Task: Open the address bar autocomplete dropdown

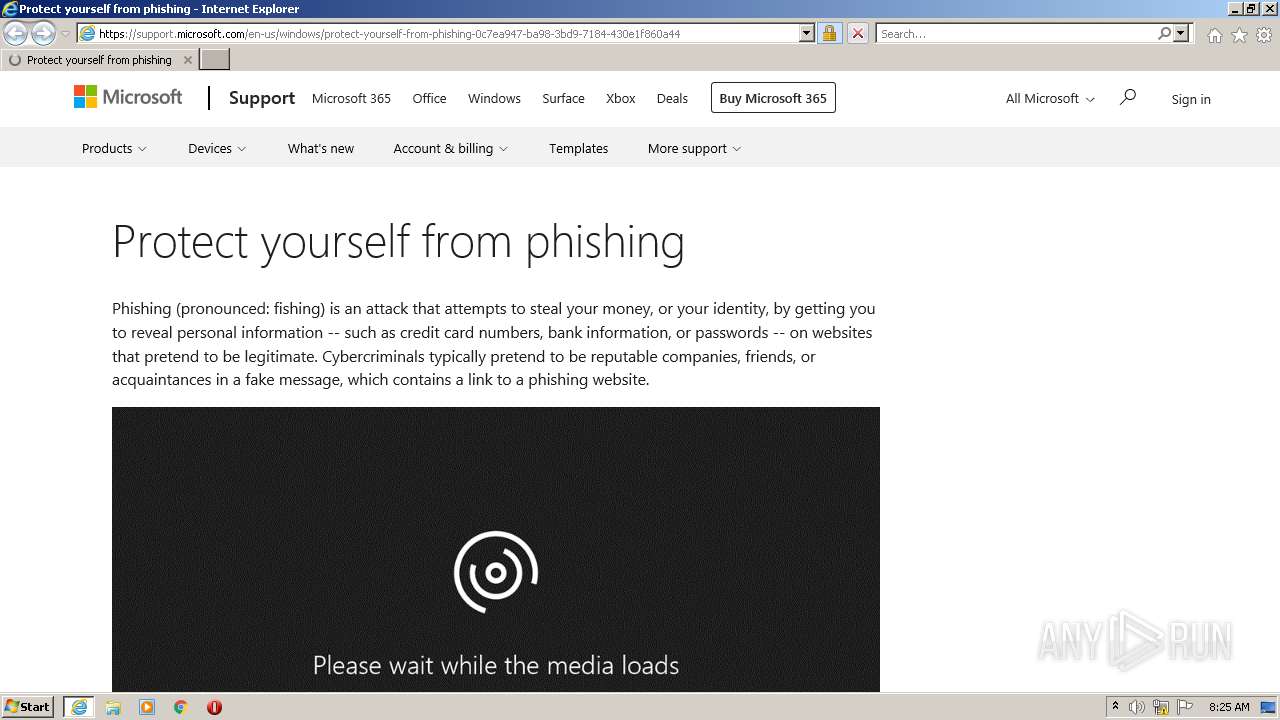Action: click(807, 34)
